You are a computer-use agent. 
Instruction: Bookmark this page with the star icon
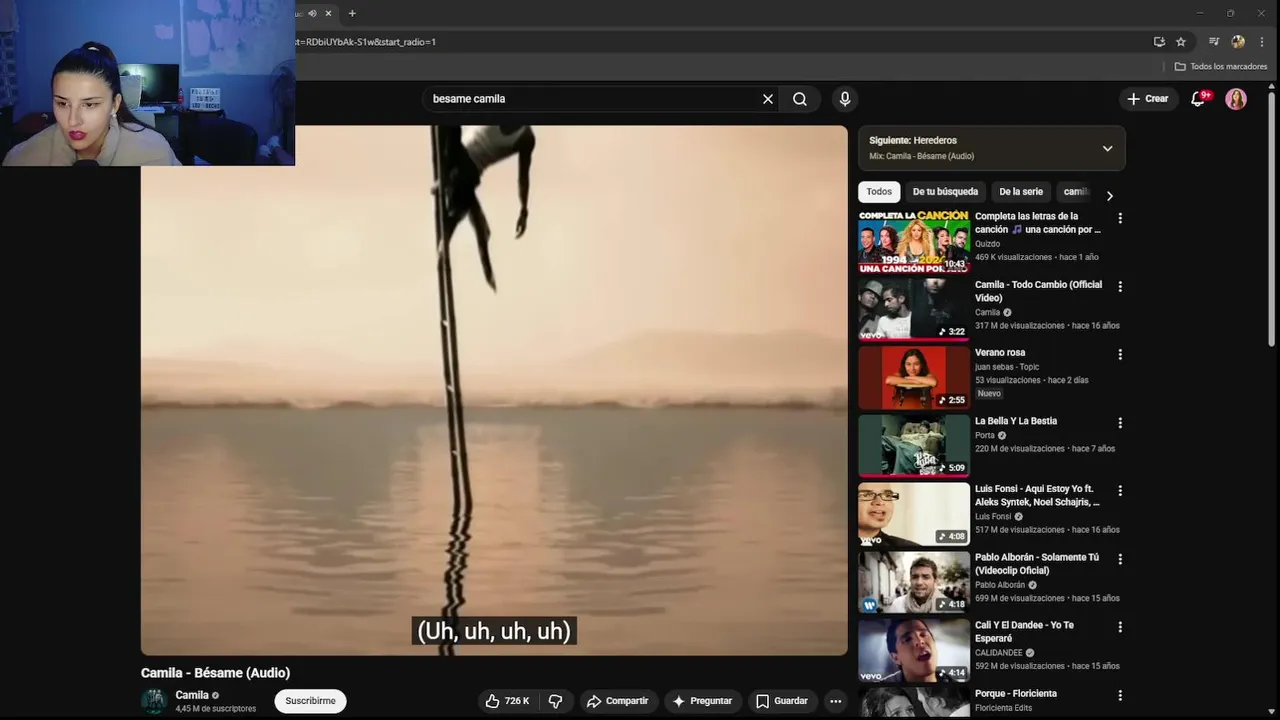point(1181,42)
